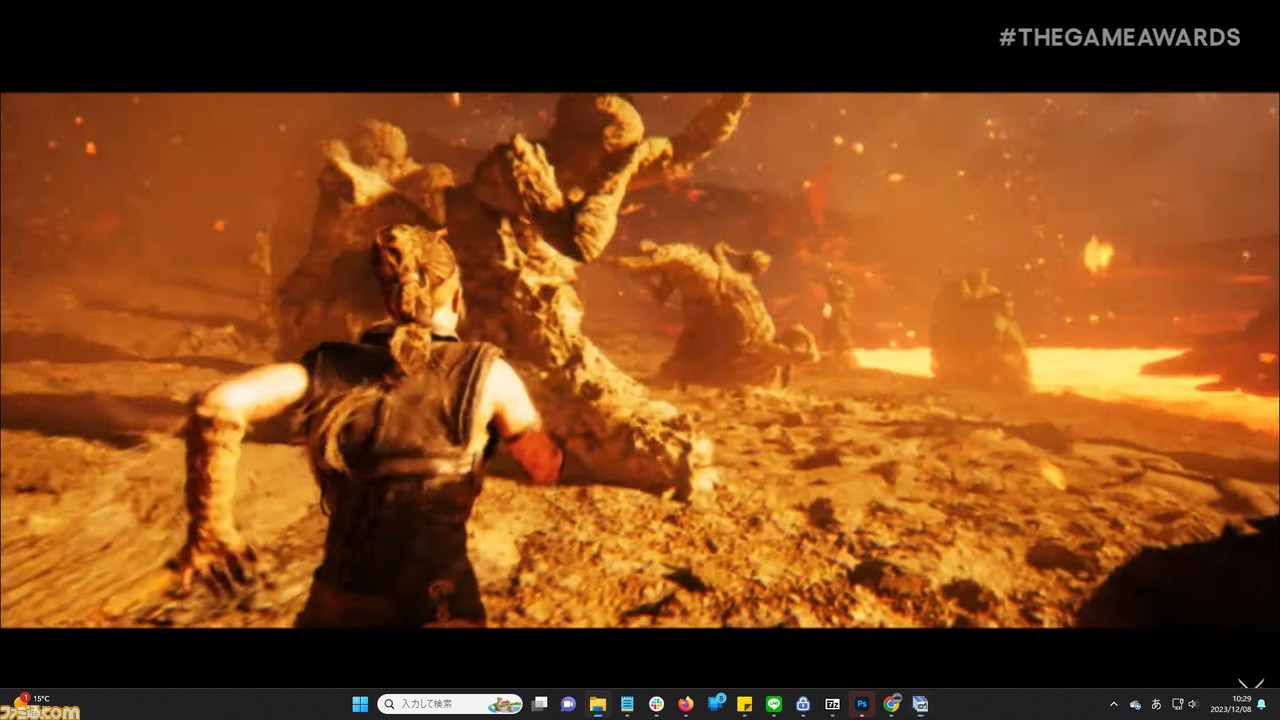Show hidden system tray icons
Image resolution: width=1280 pixels, height=720 pixels.
pos(1114,704)
